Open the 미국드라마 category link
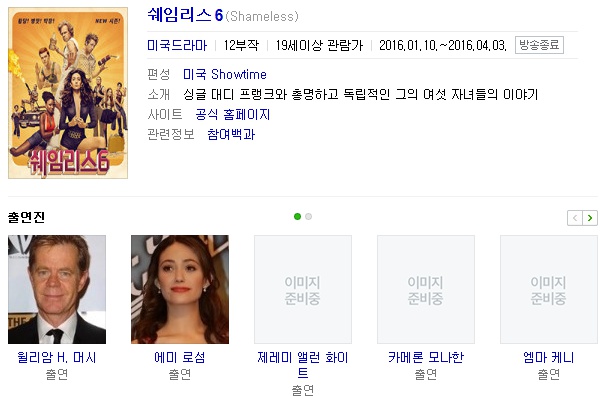This screenshot has width=603, height=396. coord(177,45)
